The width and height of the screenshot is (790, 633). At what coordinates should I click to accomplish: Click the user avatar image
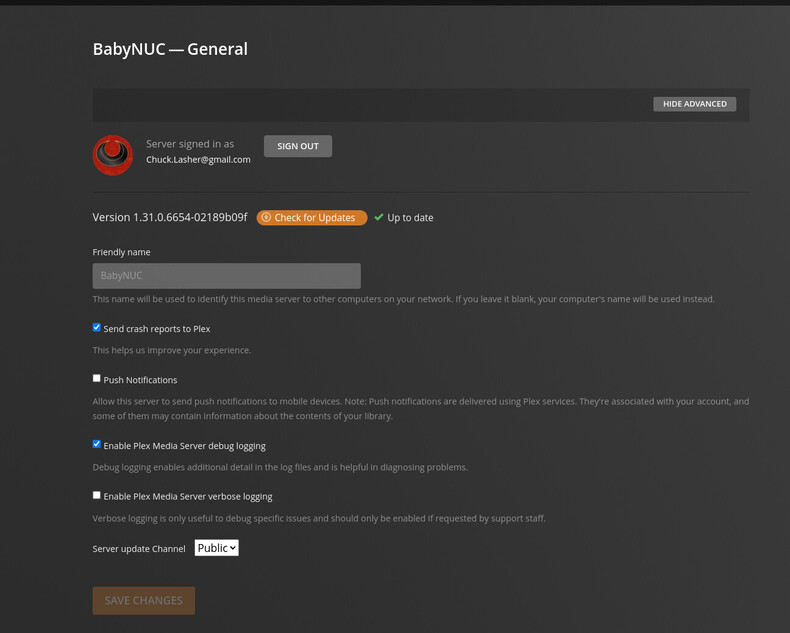coord(113,155)
